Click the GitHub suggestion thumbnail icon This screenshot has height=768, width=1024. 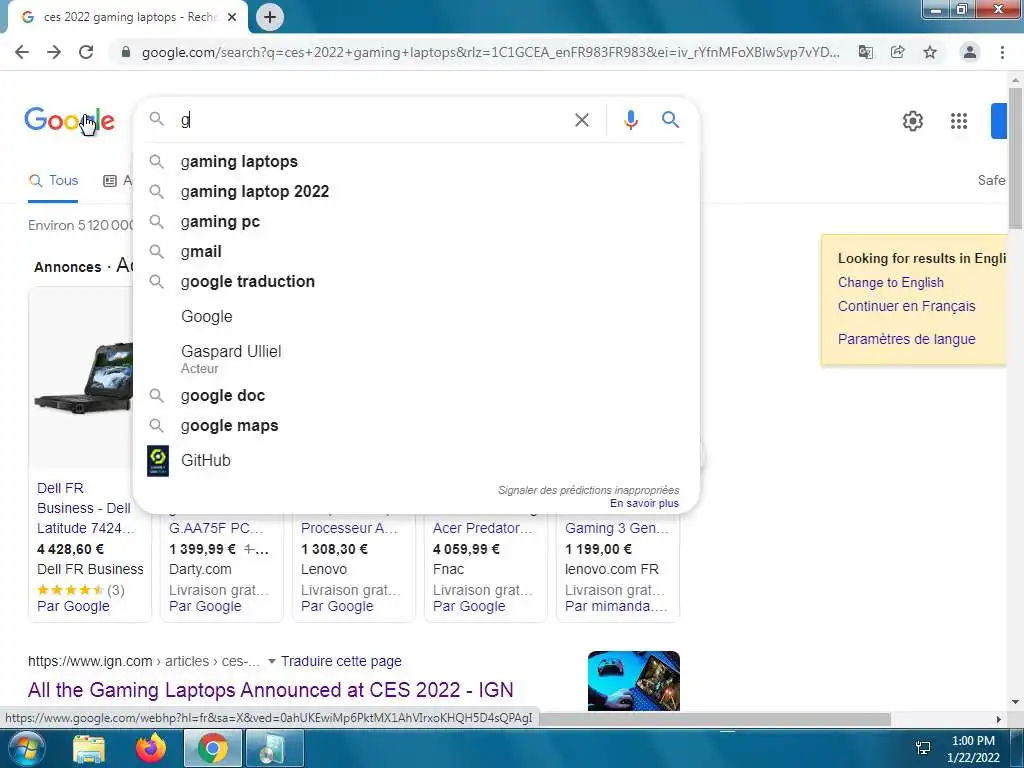click(x=157, y=461)
